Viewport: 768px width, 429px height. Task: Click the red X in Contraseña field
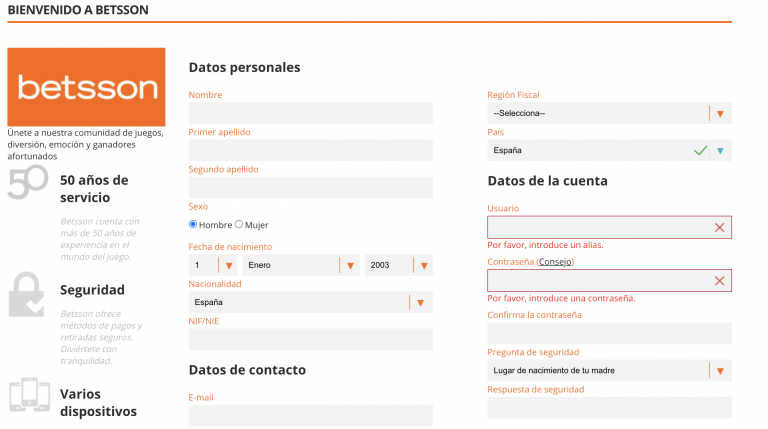[719, 281]
